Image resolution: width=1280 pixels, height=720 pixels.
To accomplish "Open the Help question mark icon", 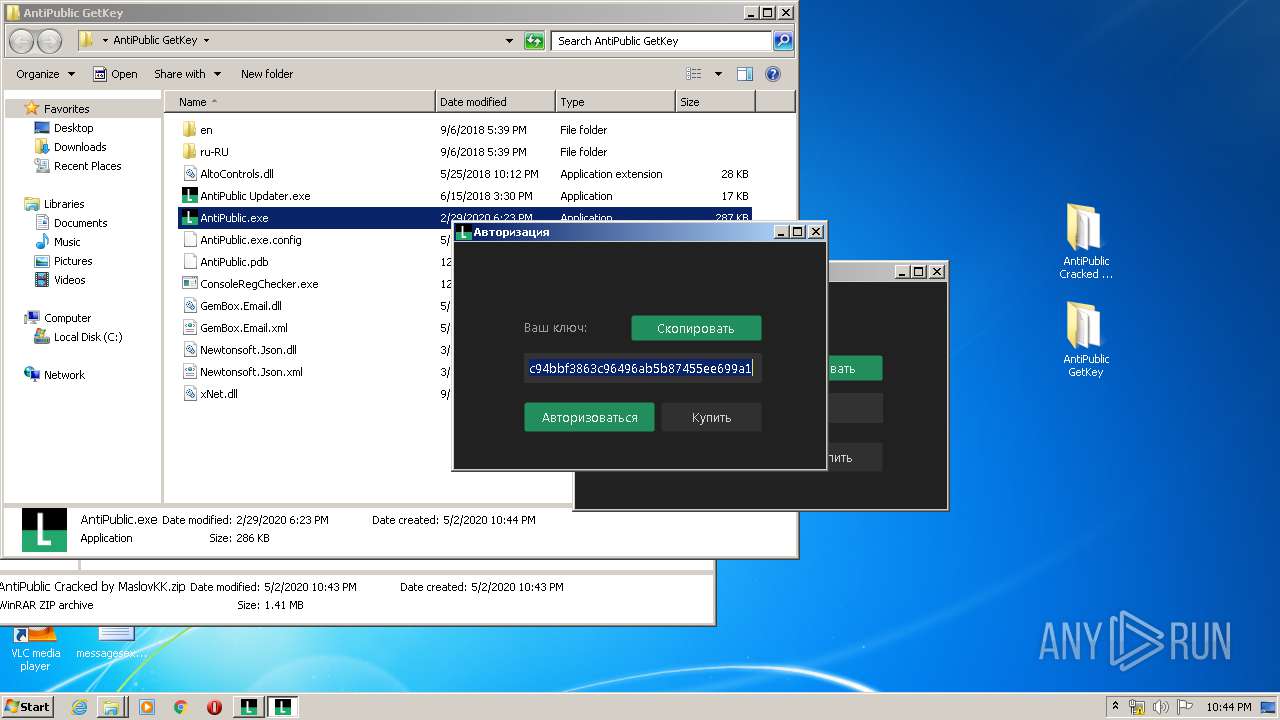I will click(772, 74).
